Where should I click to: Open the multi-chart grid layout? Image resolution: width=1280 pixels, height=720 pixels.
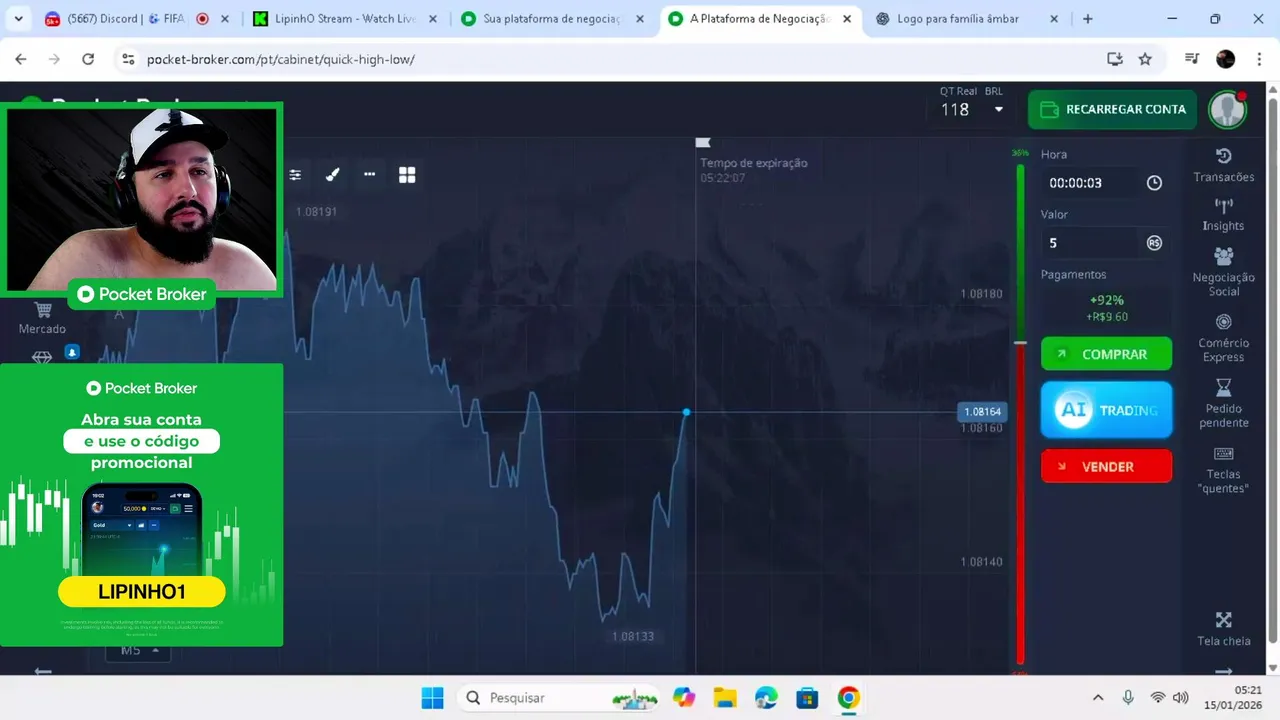pos(407,175)
